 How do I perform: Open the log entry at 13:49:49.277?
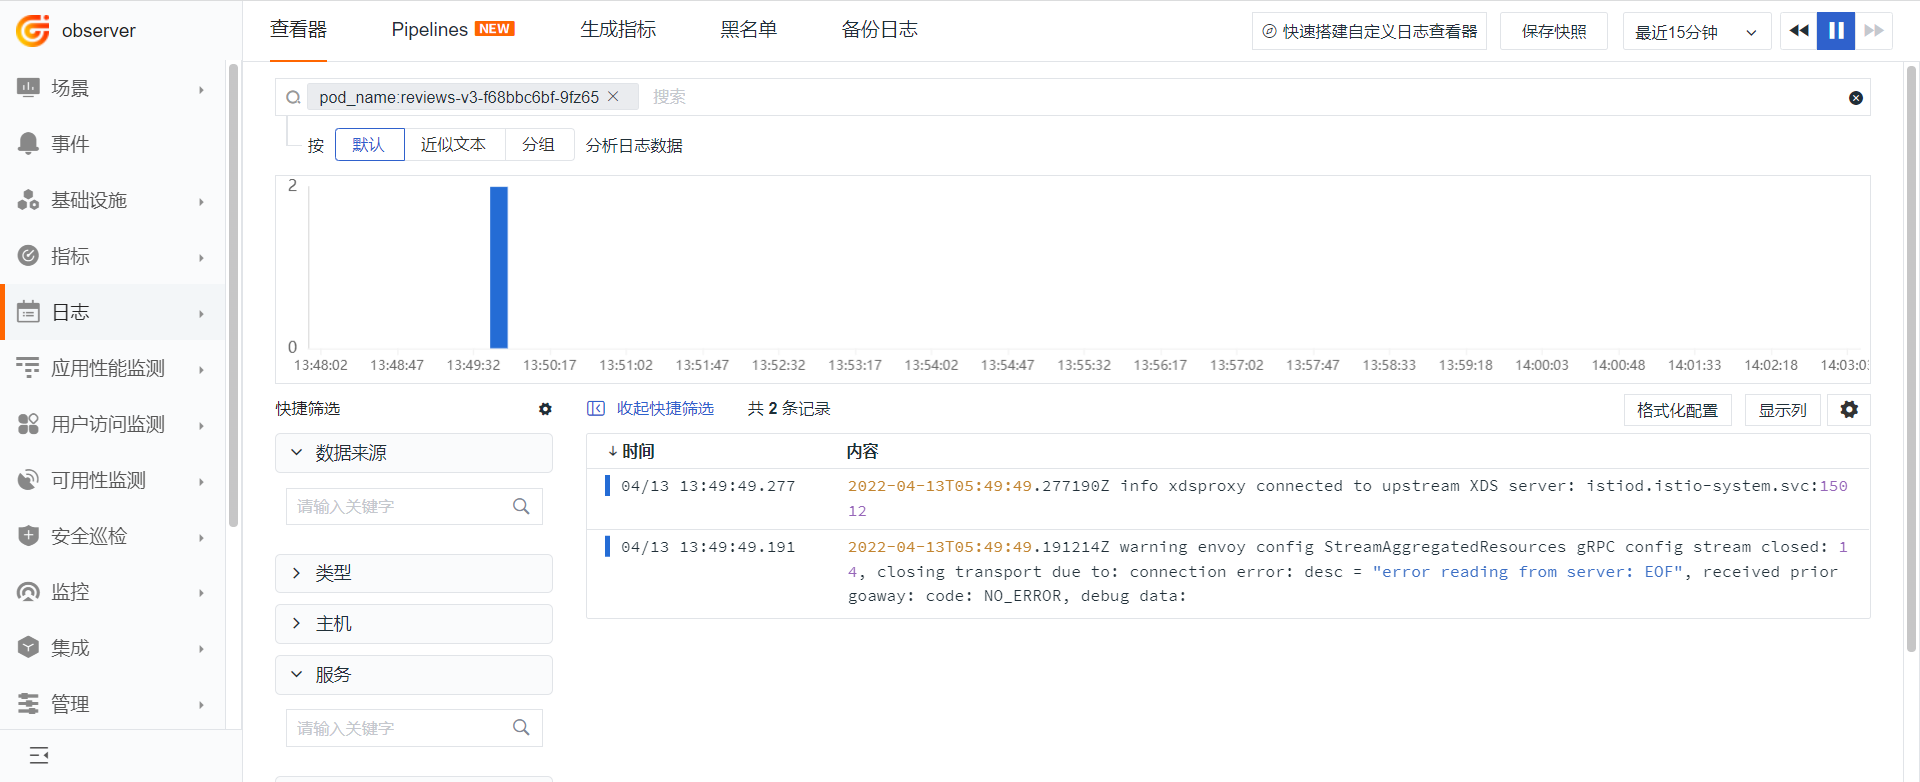click(1228, 499)
